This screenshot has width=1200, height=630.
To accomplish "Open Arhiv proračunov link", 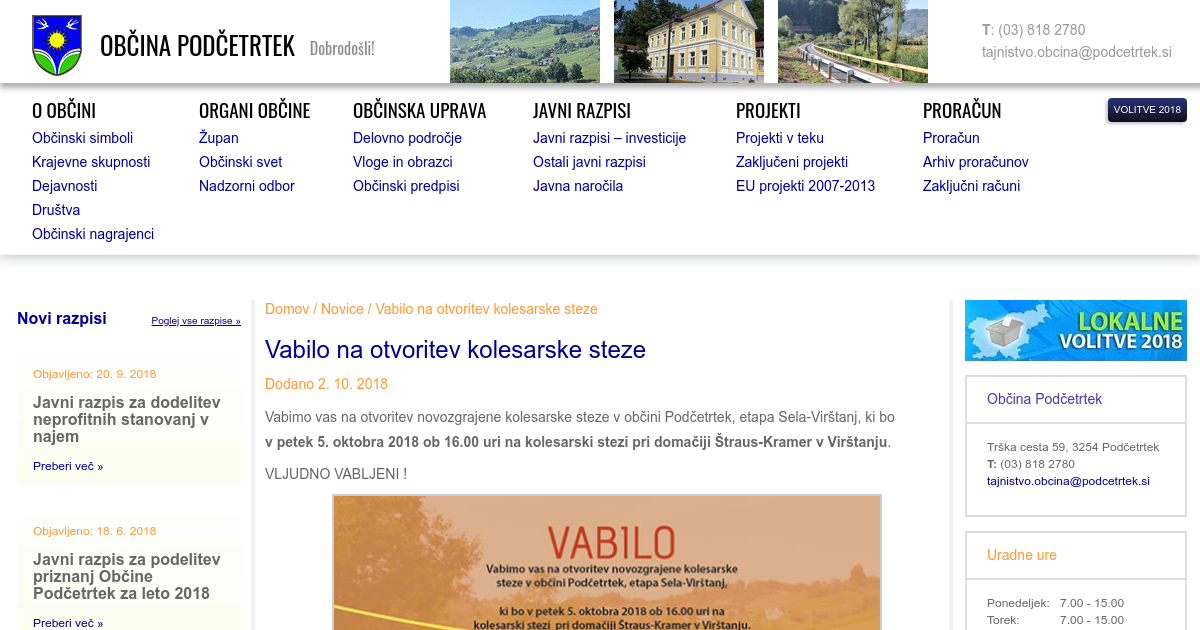I will 975,162.
